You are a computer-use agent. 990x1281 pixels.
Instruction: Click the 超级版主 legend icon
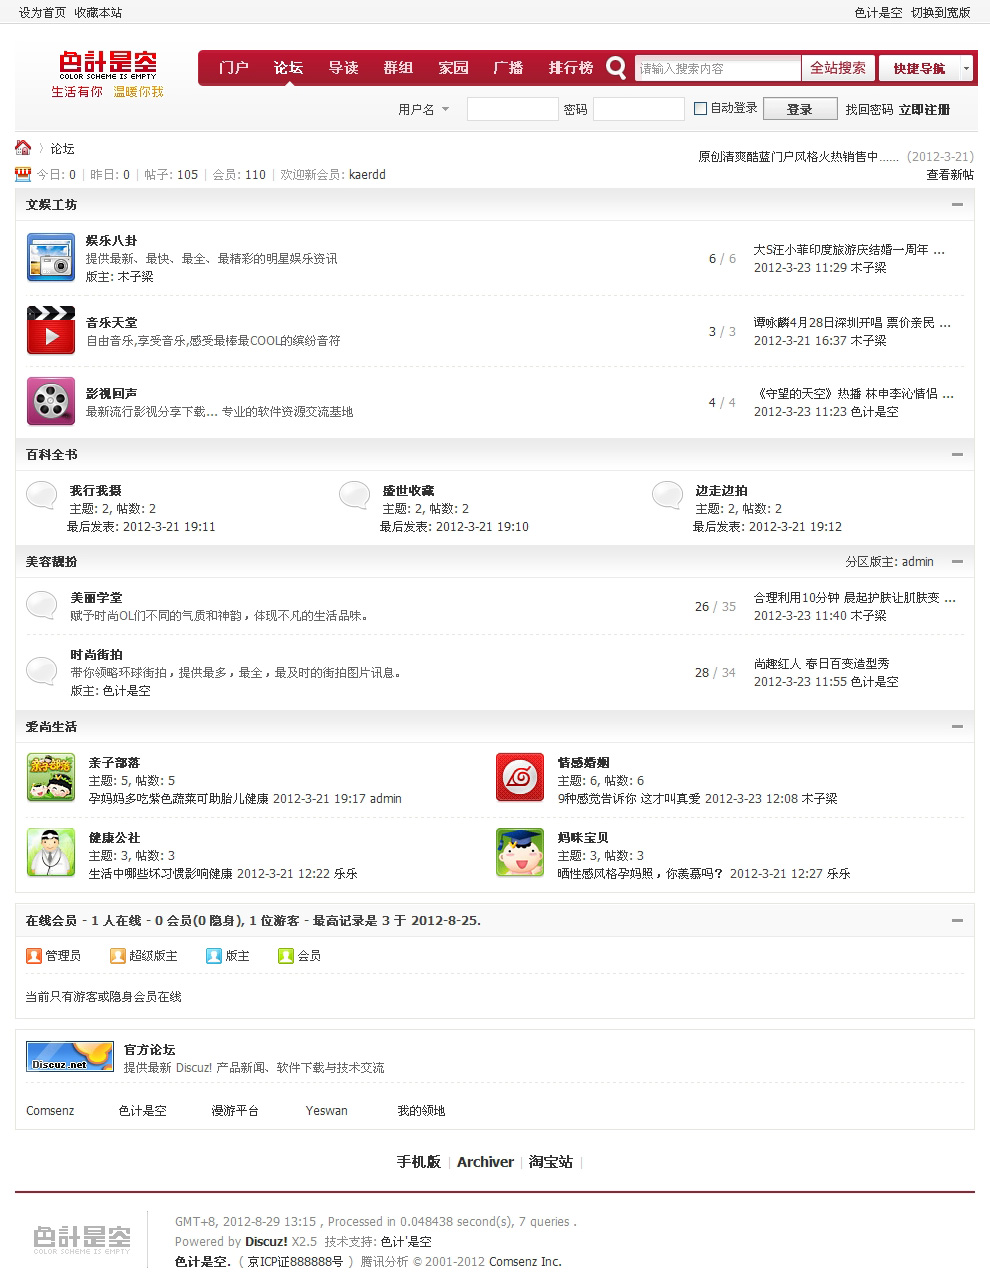coord(117,956)
